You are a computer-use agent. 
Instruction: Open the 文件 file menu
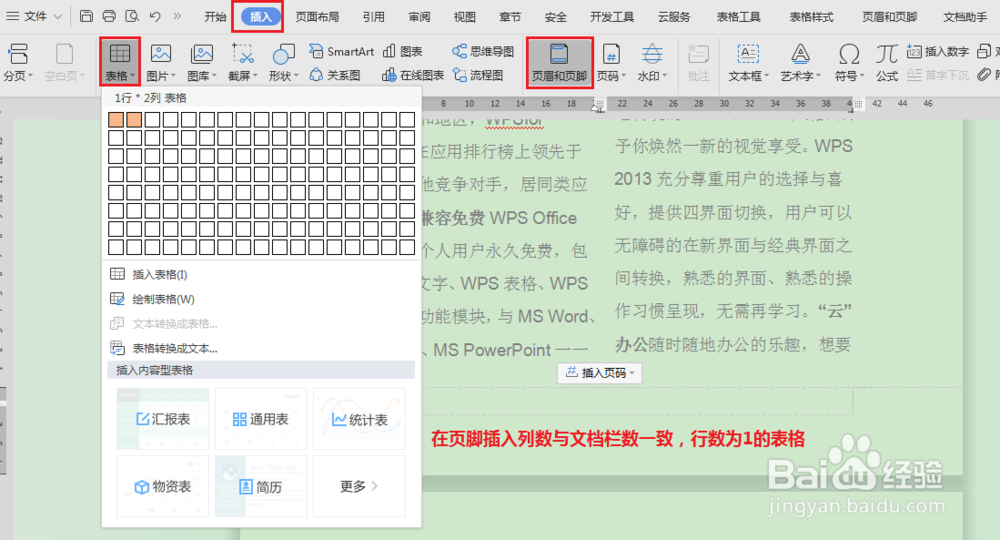tap(34, 16)
